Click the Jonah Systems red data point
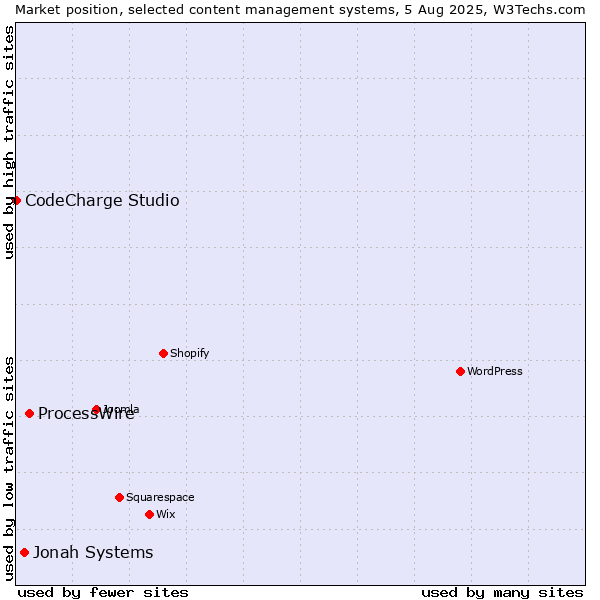The height and width of the screenshot is (600, 600). [x=24, y=553]
